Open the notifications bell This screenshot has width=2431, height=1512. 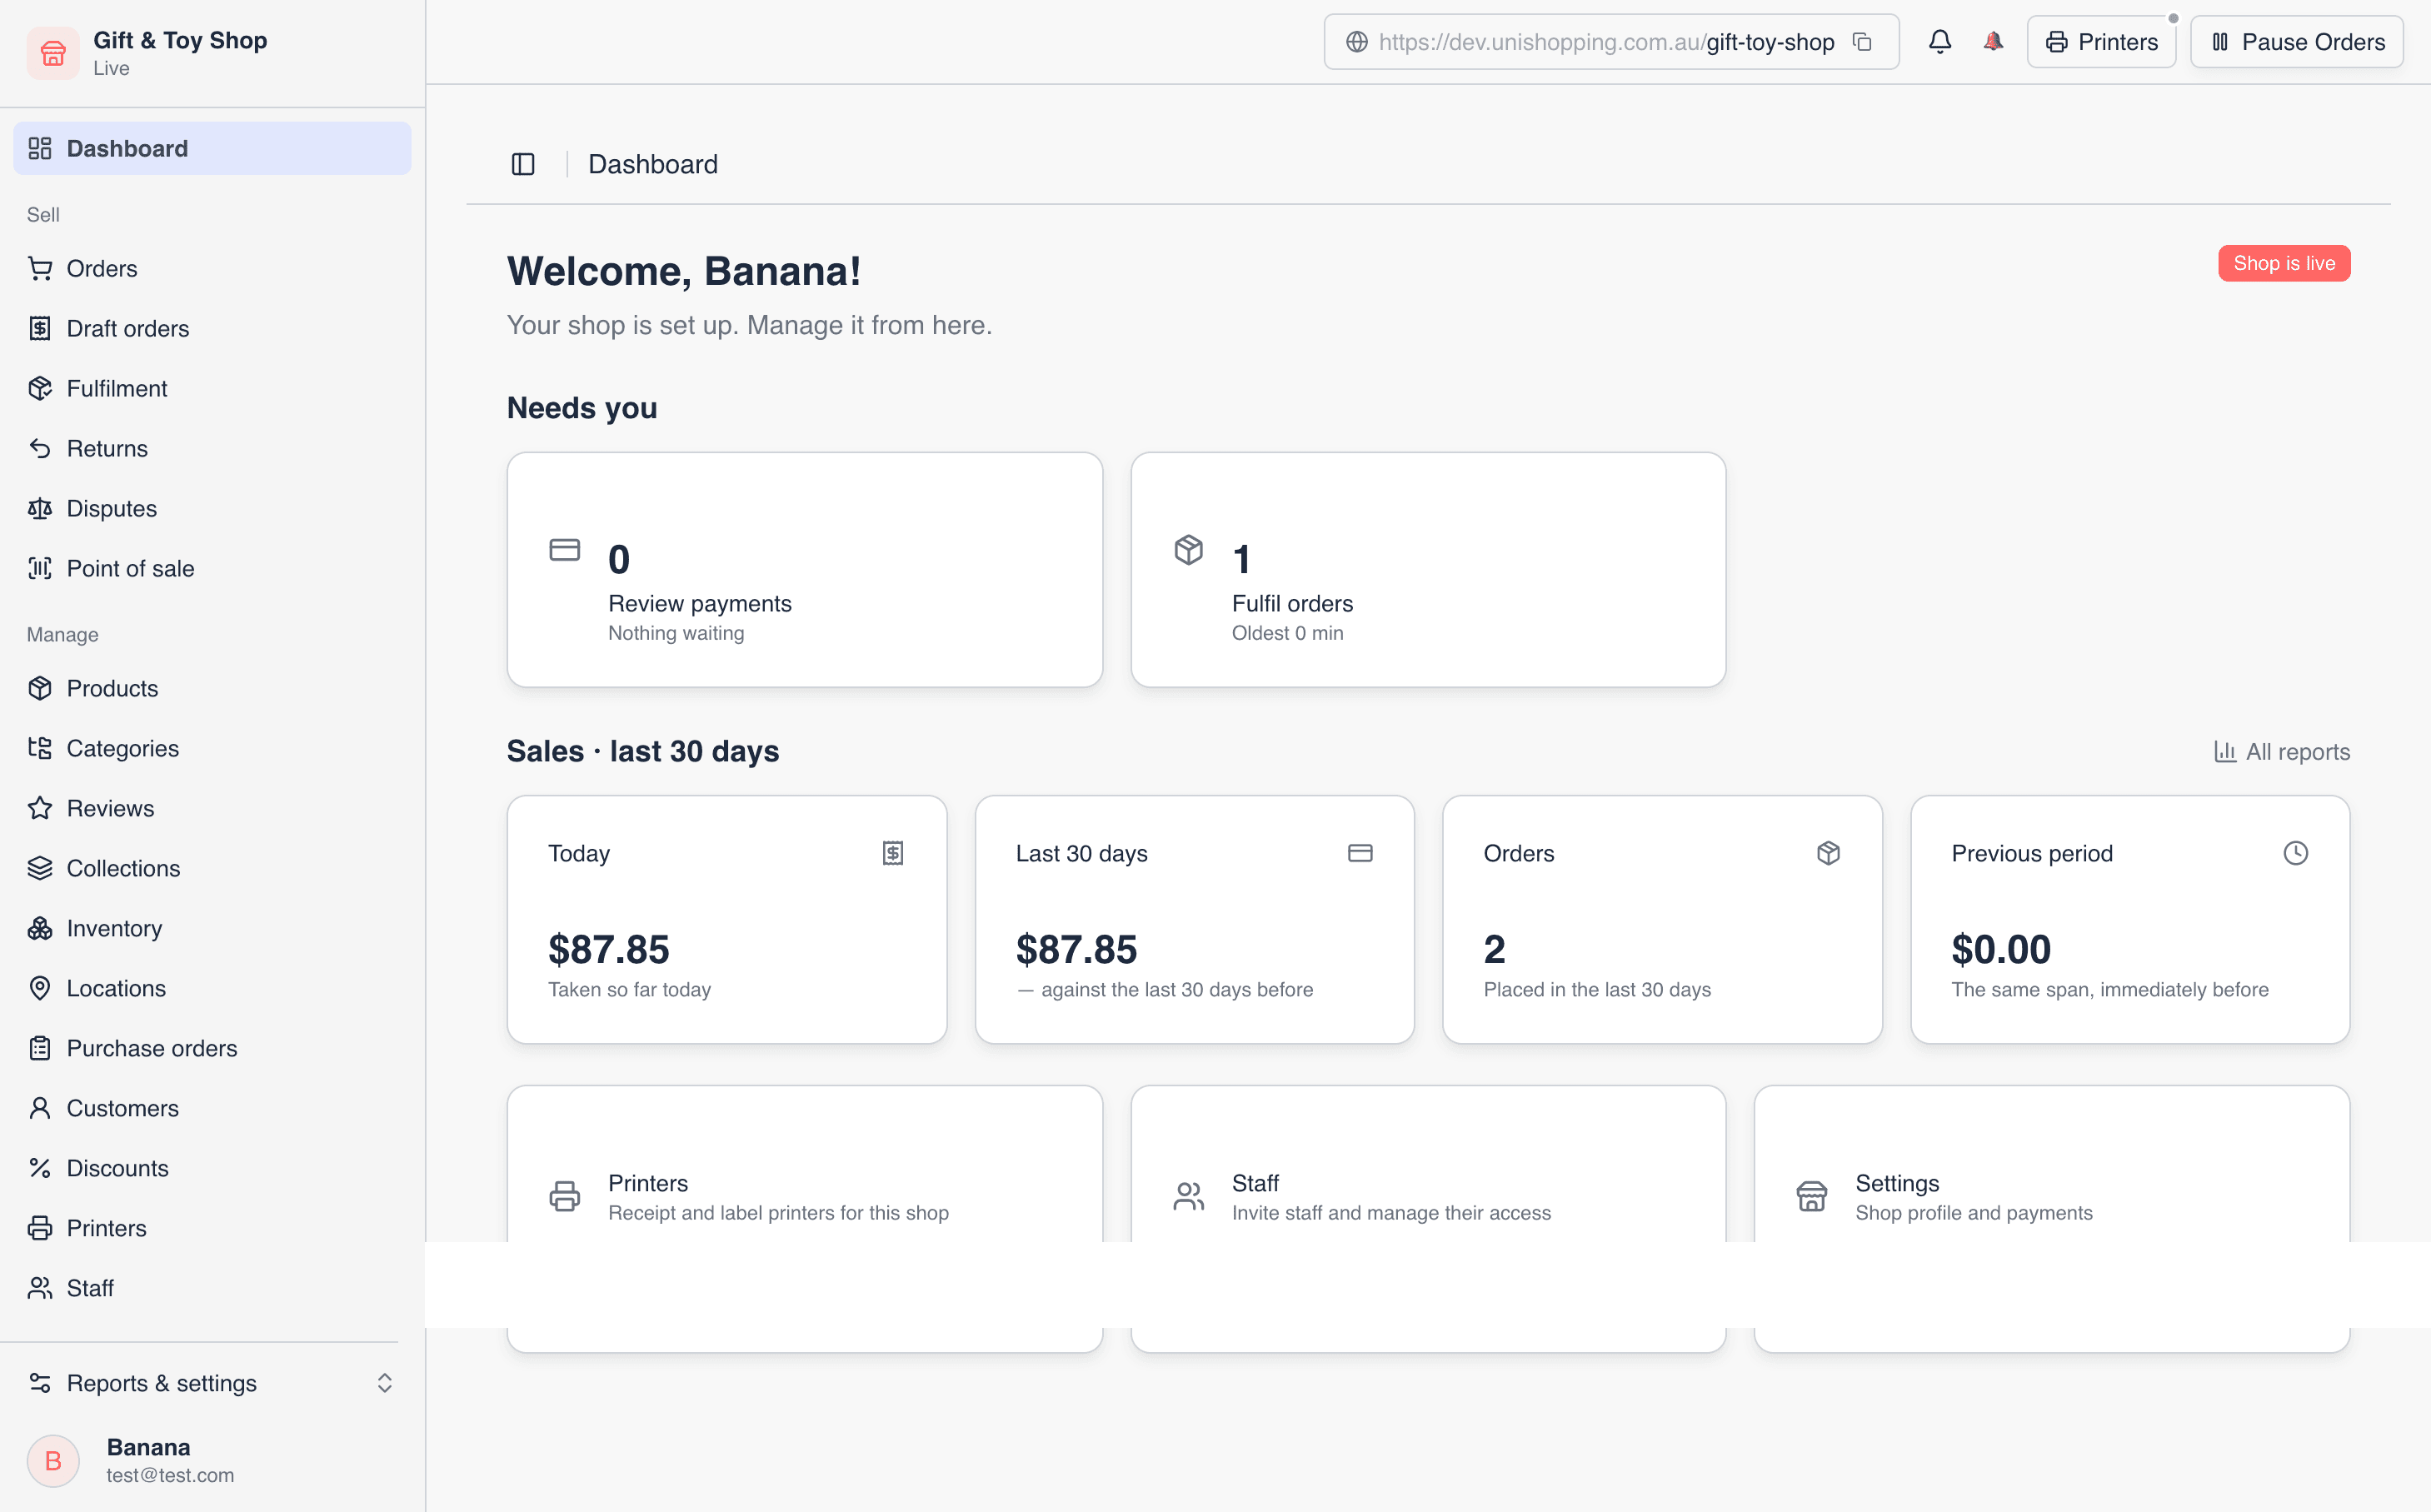(x=1940, y=42)
